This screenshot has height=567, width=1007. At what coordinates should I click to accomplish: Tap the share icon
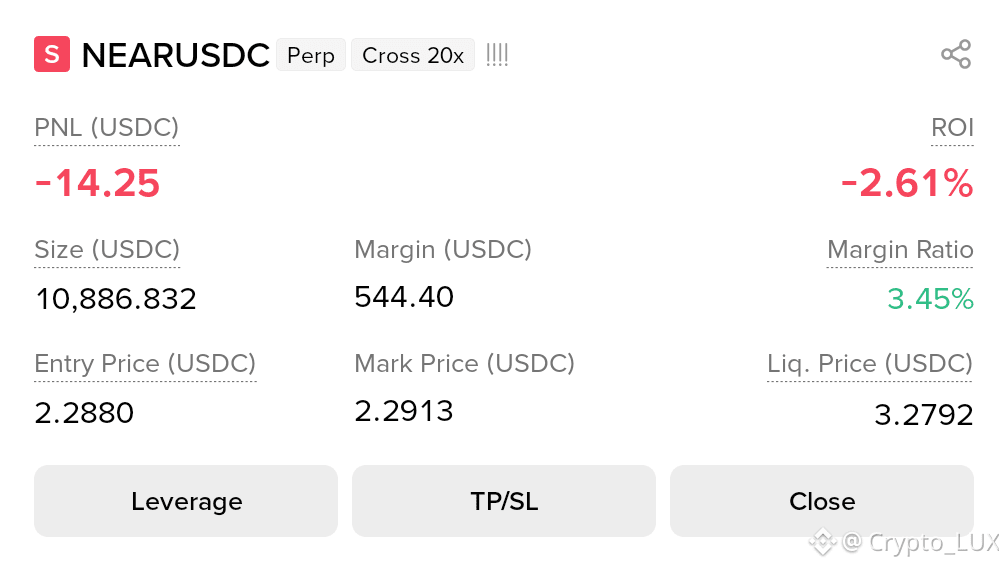[x=956, y=55]
